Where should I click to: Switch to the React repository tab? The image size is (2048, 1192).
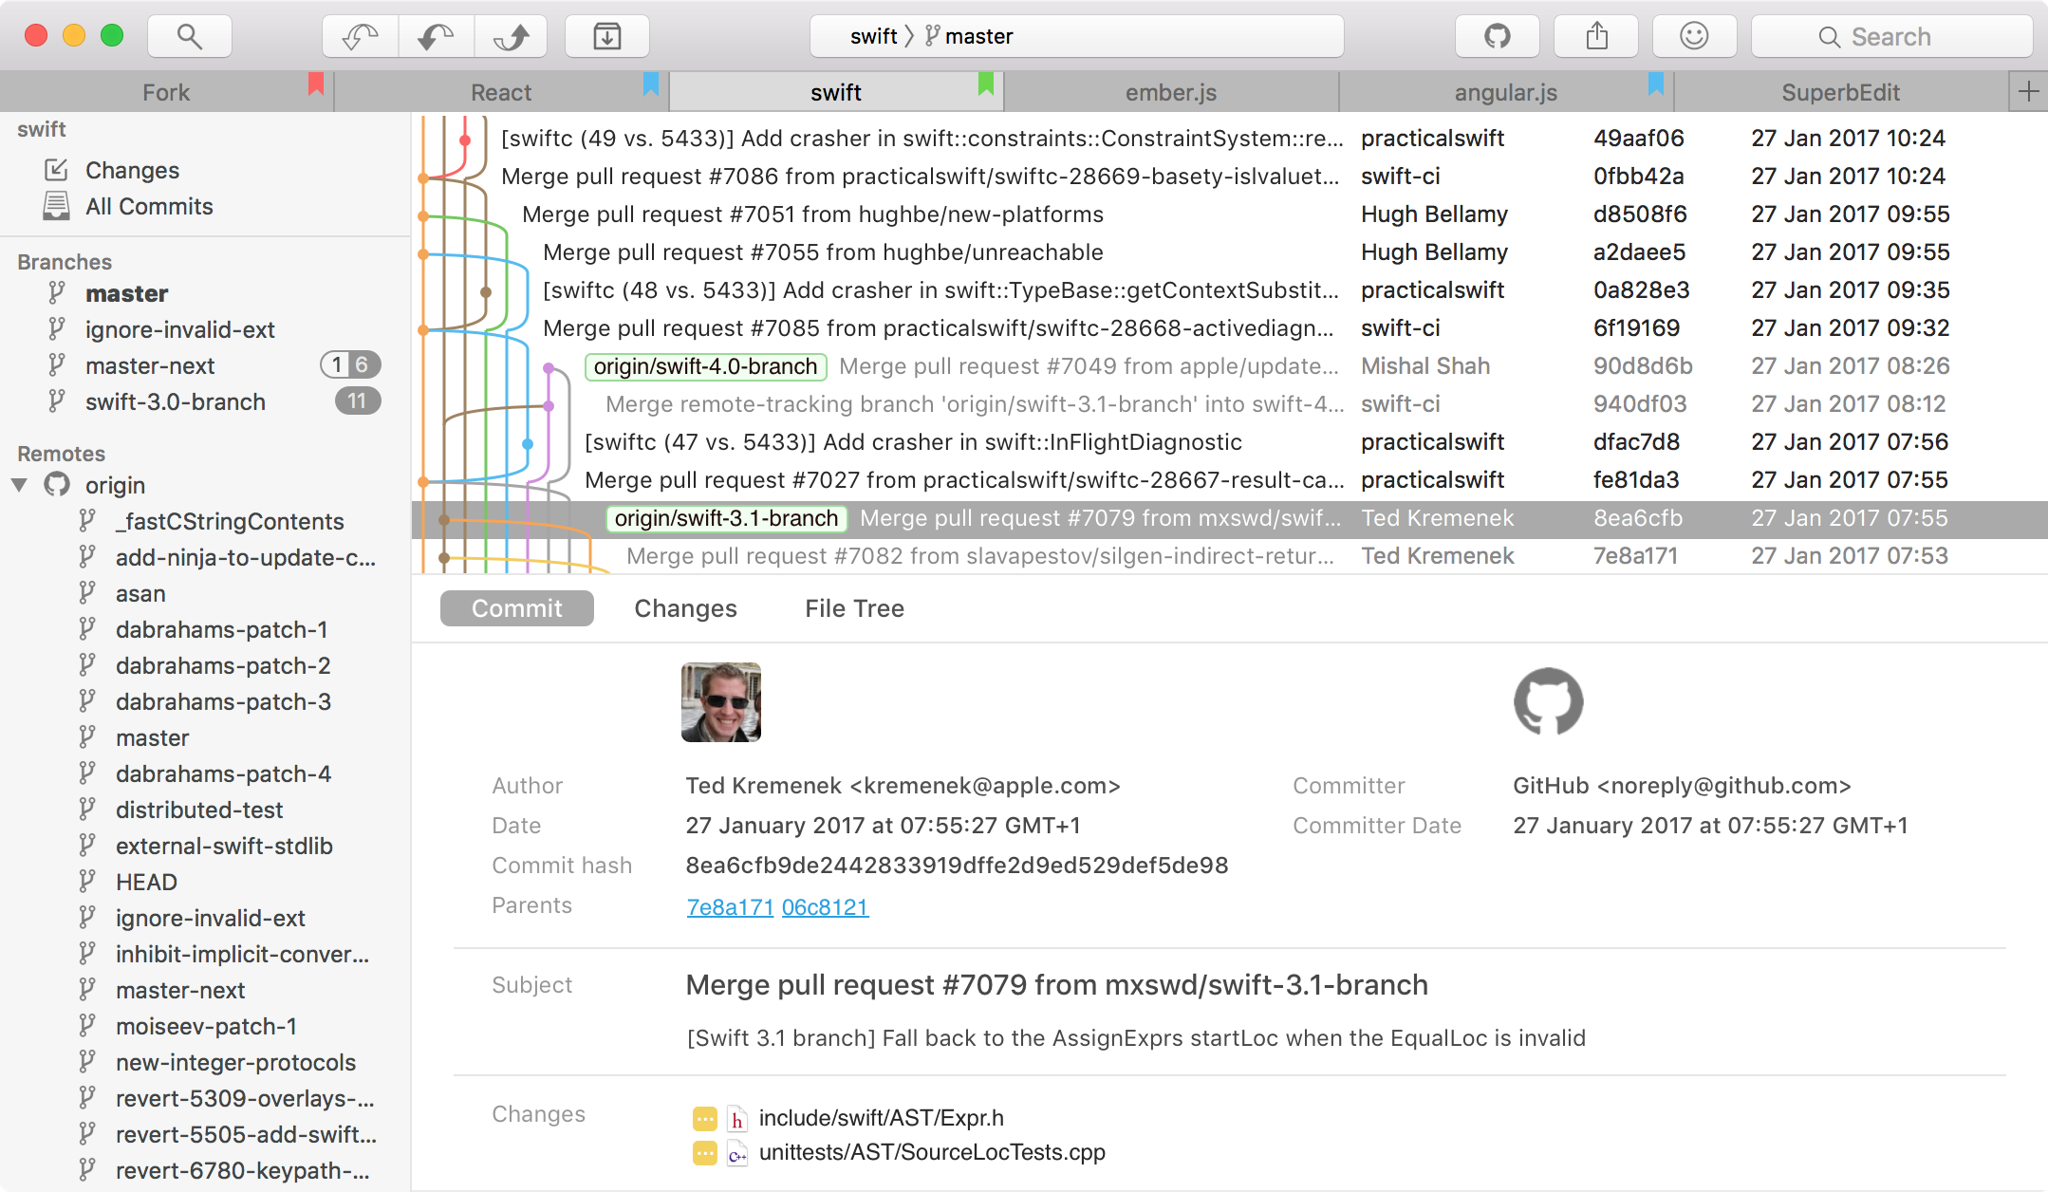click(501, 92)
